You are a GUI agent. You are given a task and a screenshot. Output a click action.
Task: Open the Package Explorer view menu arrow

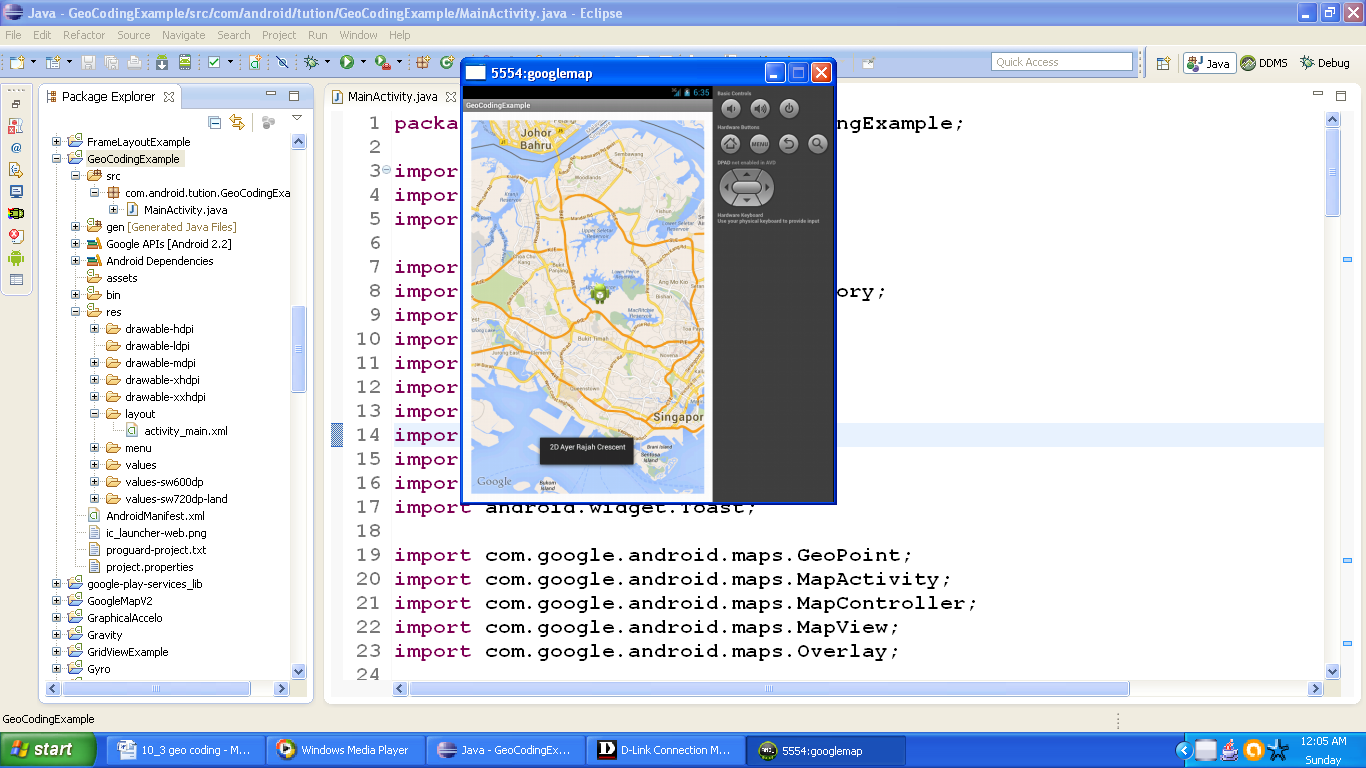pyautogui.click(x=297, y=119)
